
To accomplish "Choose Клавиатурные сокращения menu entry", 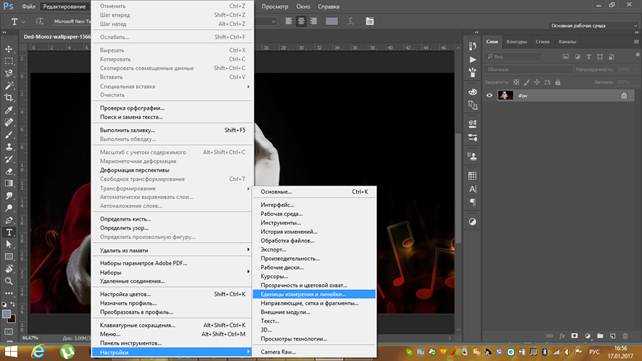I will [172, 325].
